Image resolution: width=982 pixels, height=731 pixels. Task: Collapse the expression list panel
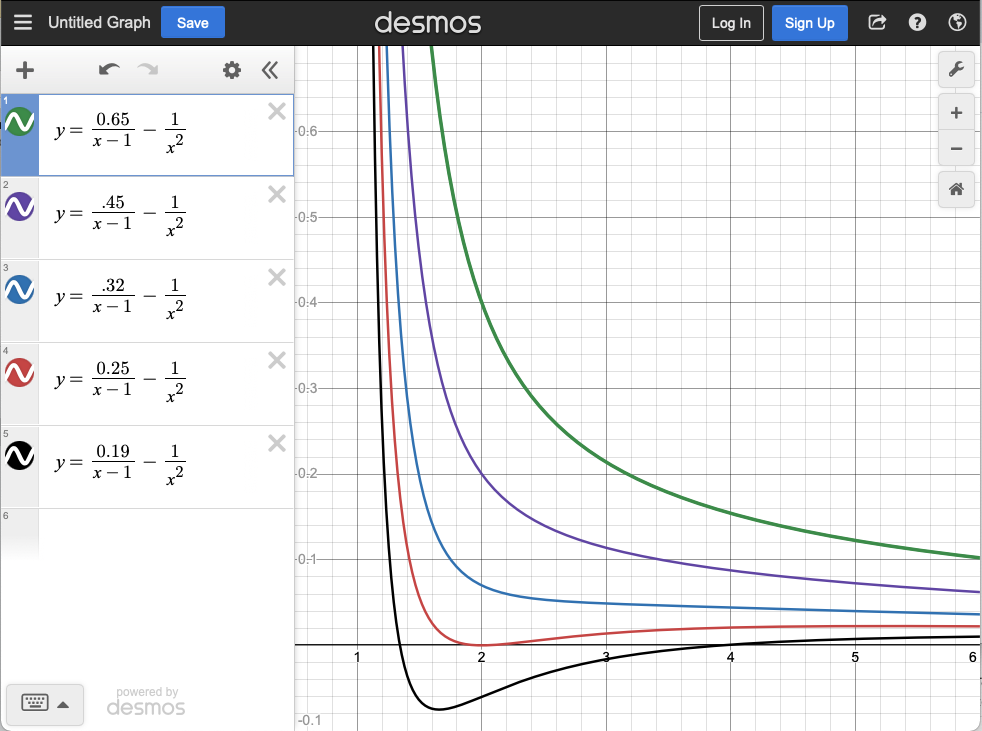tap(270, 70)
